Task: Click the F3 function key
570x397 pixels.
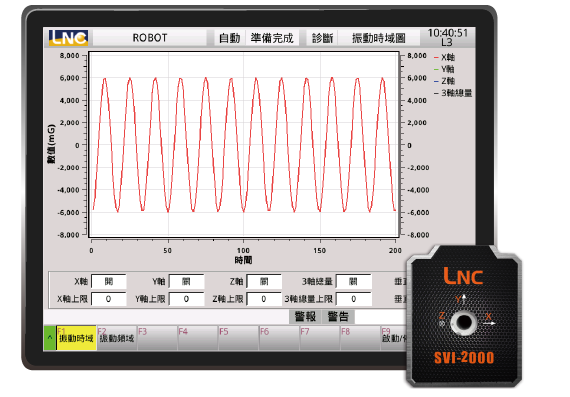Action: [x=157, y=338]
